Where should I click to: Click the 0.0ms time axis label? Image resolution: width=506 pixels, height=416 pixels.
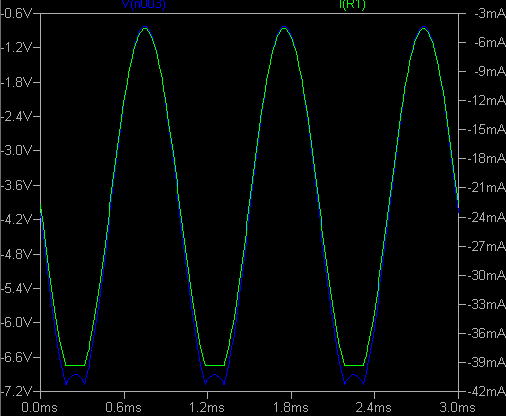pos(39,407)
